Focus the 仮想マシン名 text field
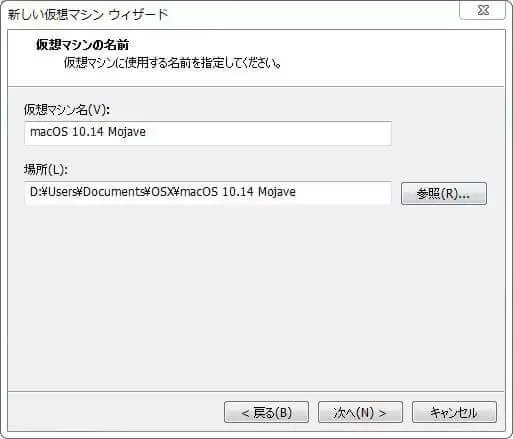The image size is (513, 439). [x=208, y=133]
